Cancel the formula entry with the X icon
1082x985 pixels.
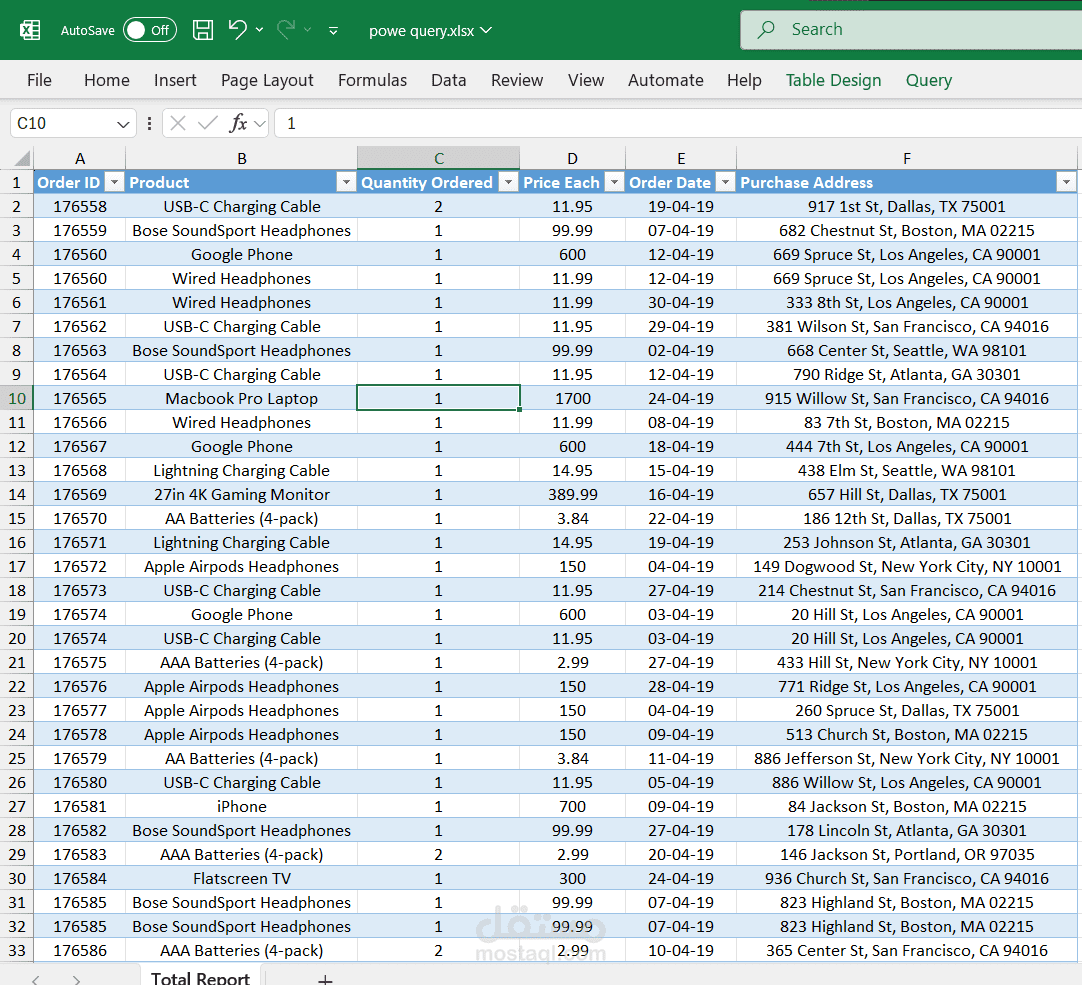click(x=178, y=124)
